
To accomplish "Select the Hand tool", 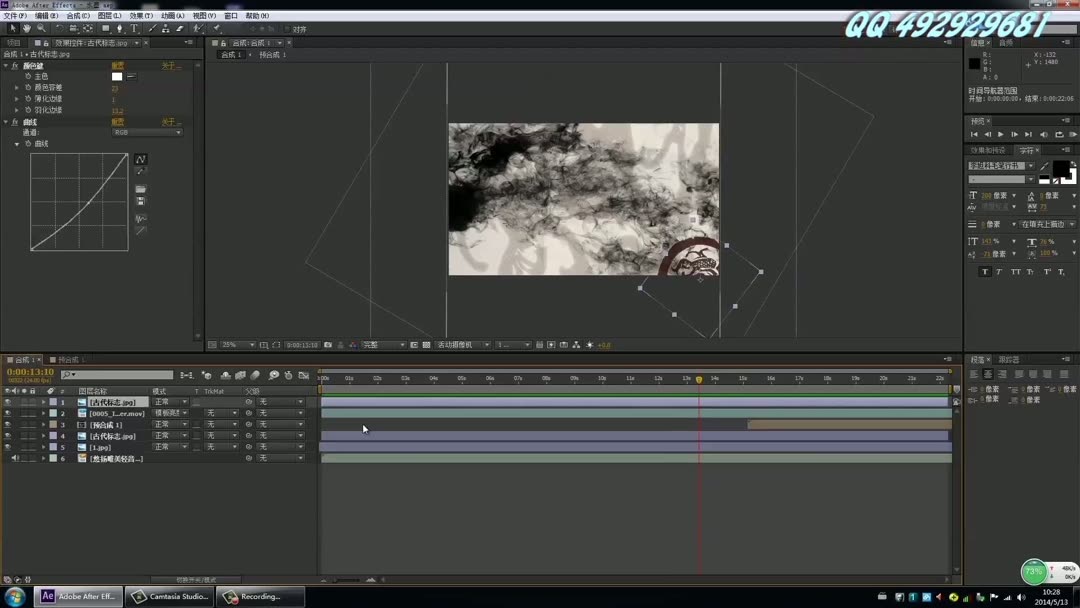I will coord(27,28).
